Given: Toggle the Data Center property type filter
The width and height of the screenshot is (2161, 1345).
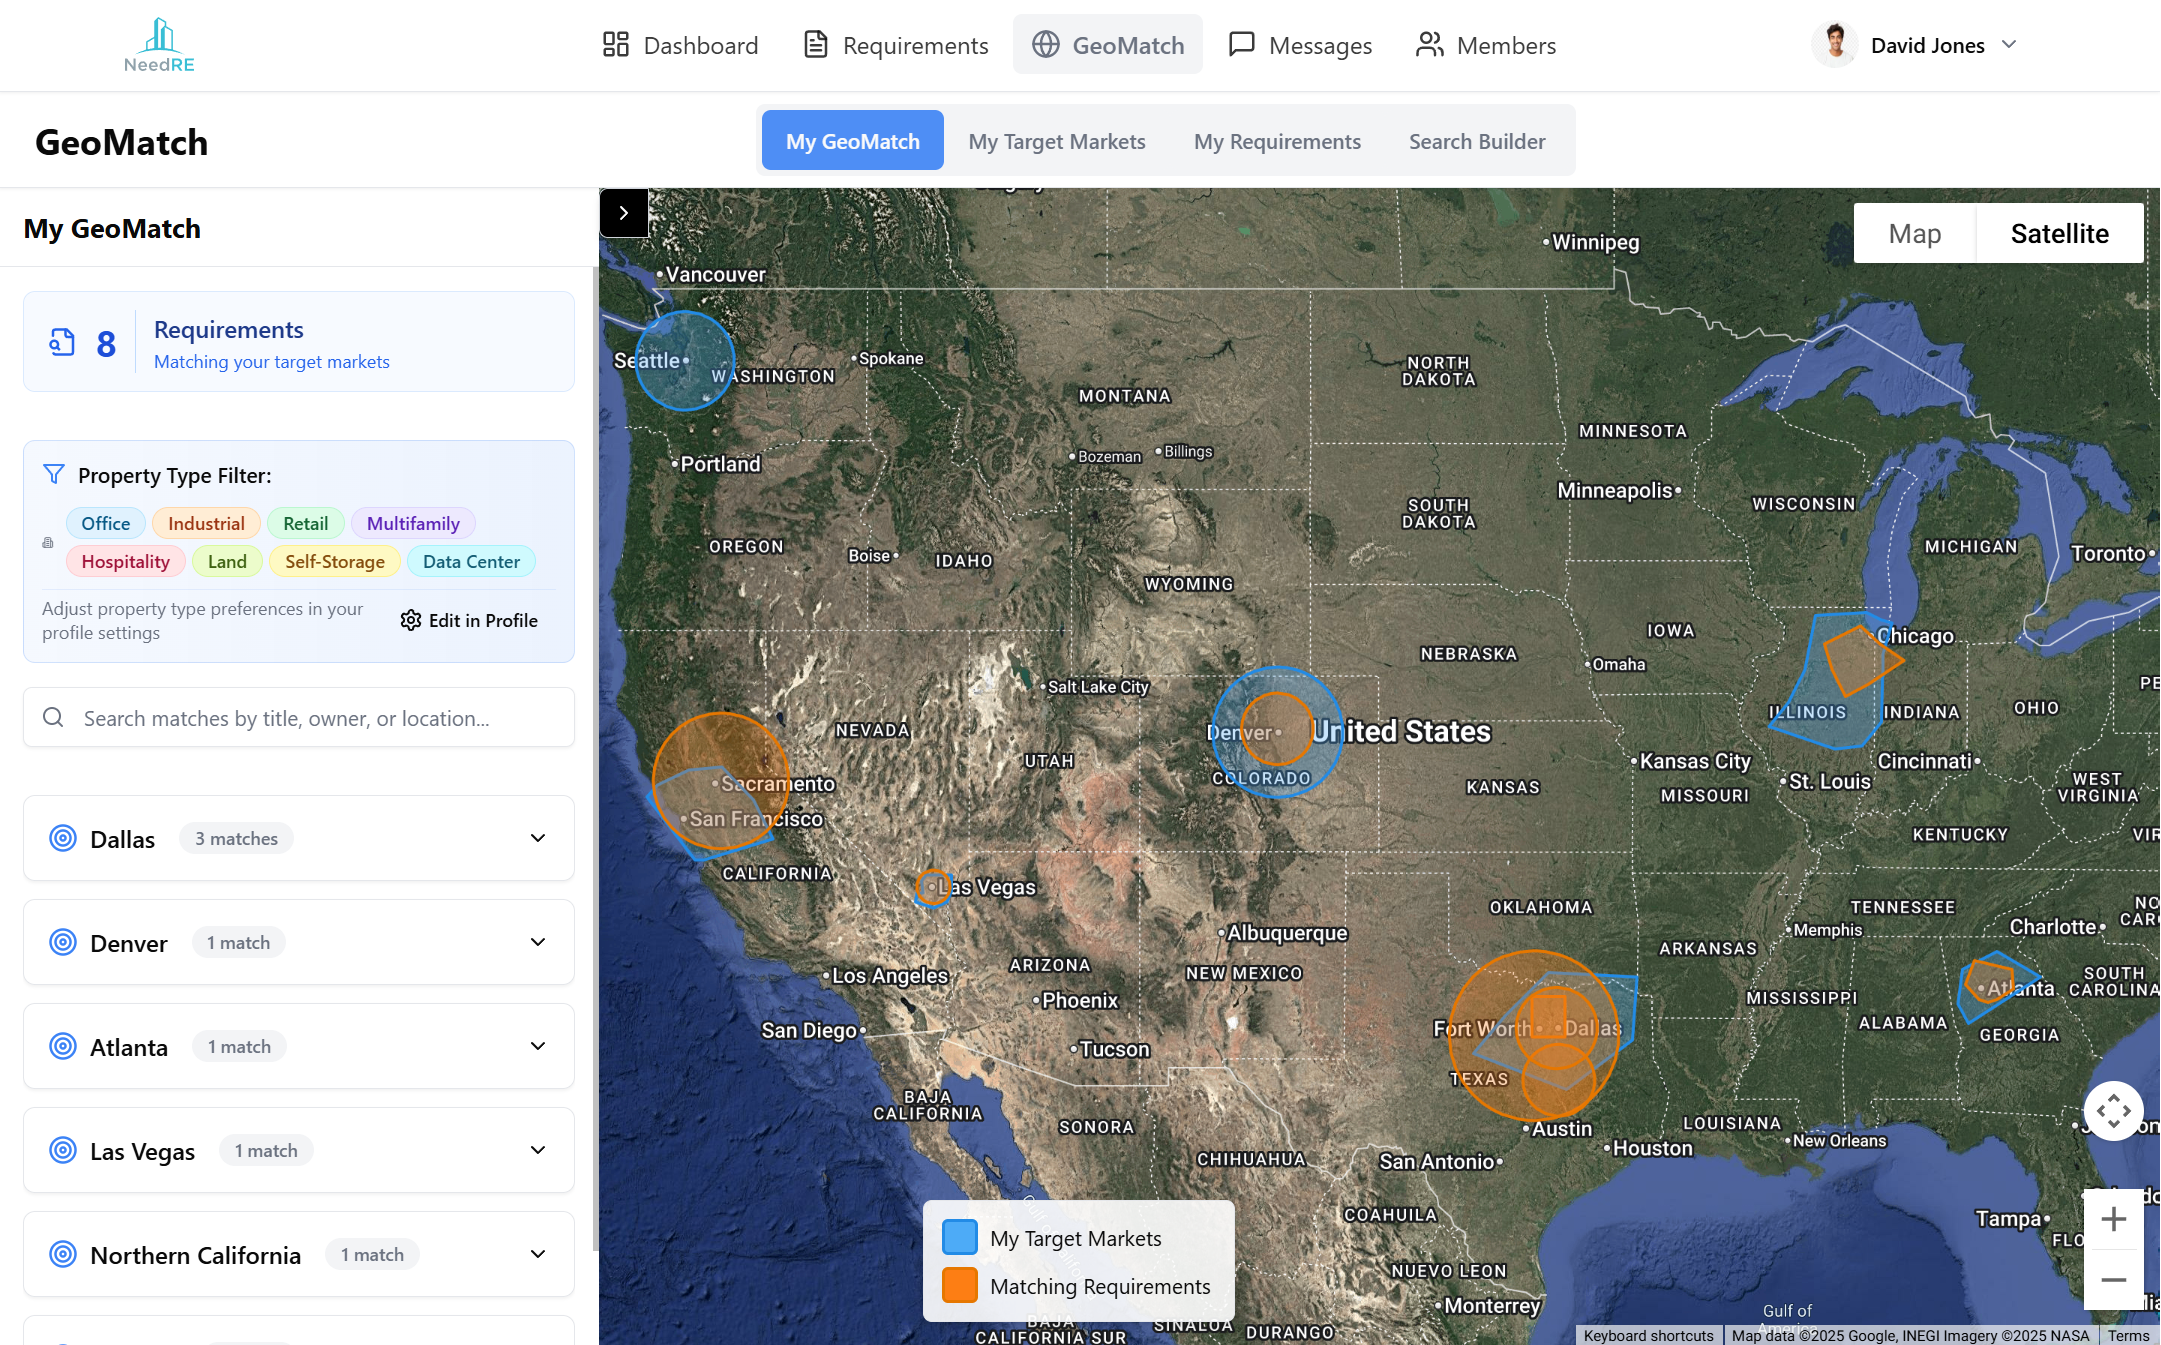Looking at the screenshot, I should click(x=471, y=561).
